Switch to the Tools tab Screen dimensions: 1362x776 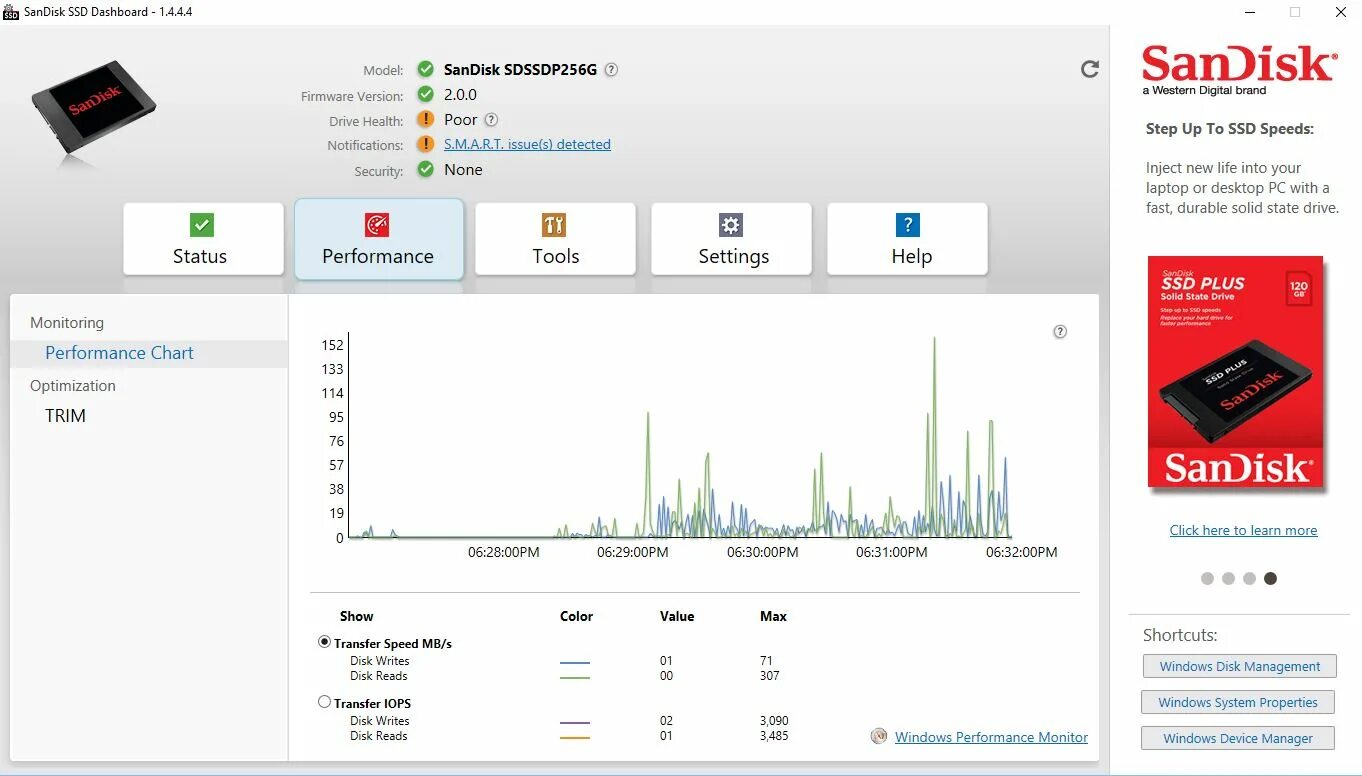[x=555, y=239]
